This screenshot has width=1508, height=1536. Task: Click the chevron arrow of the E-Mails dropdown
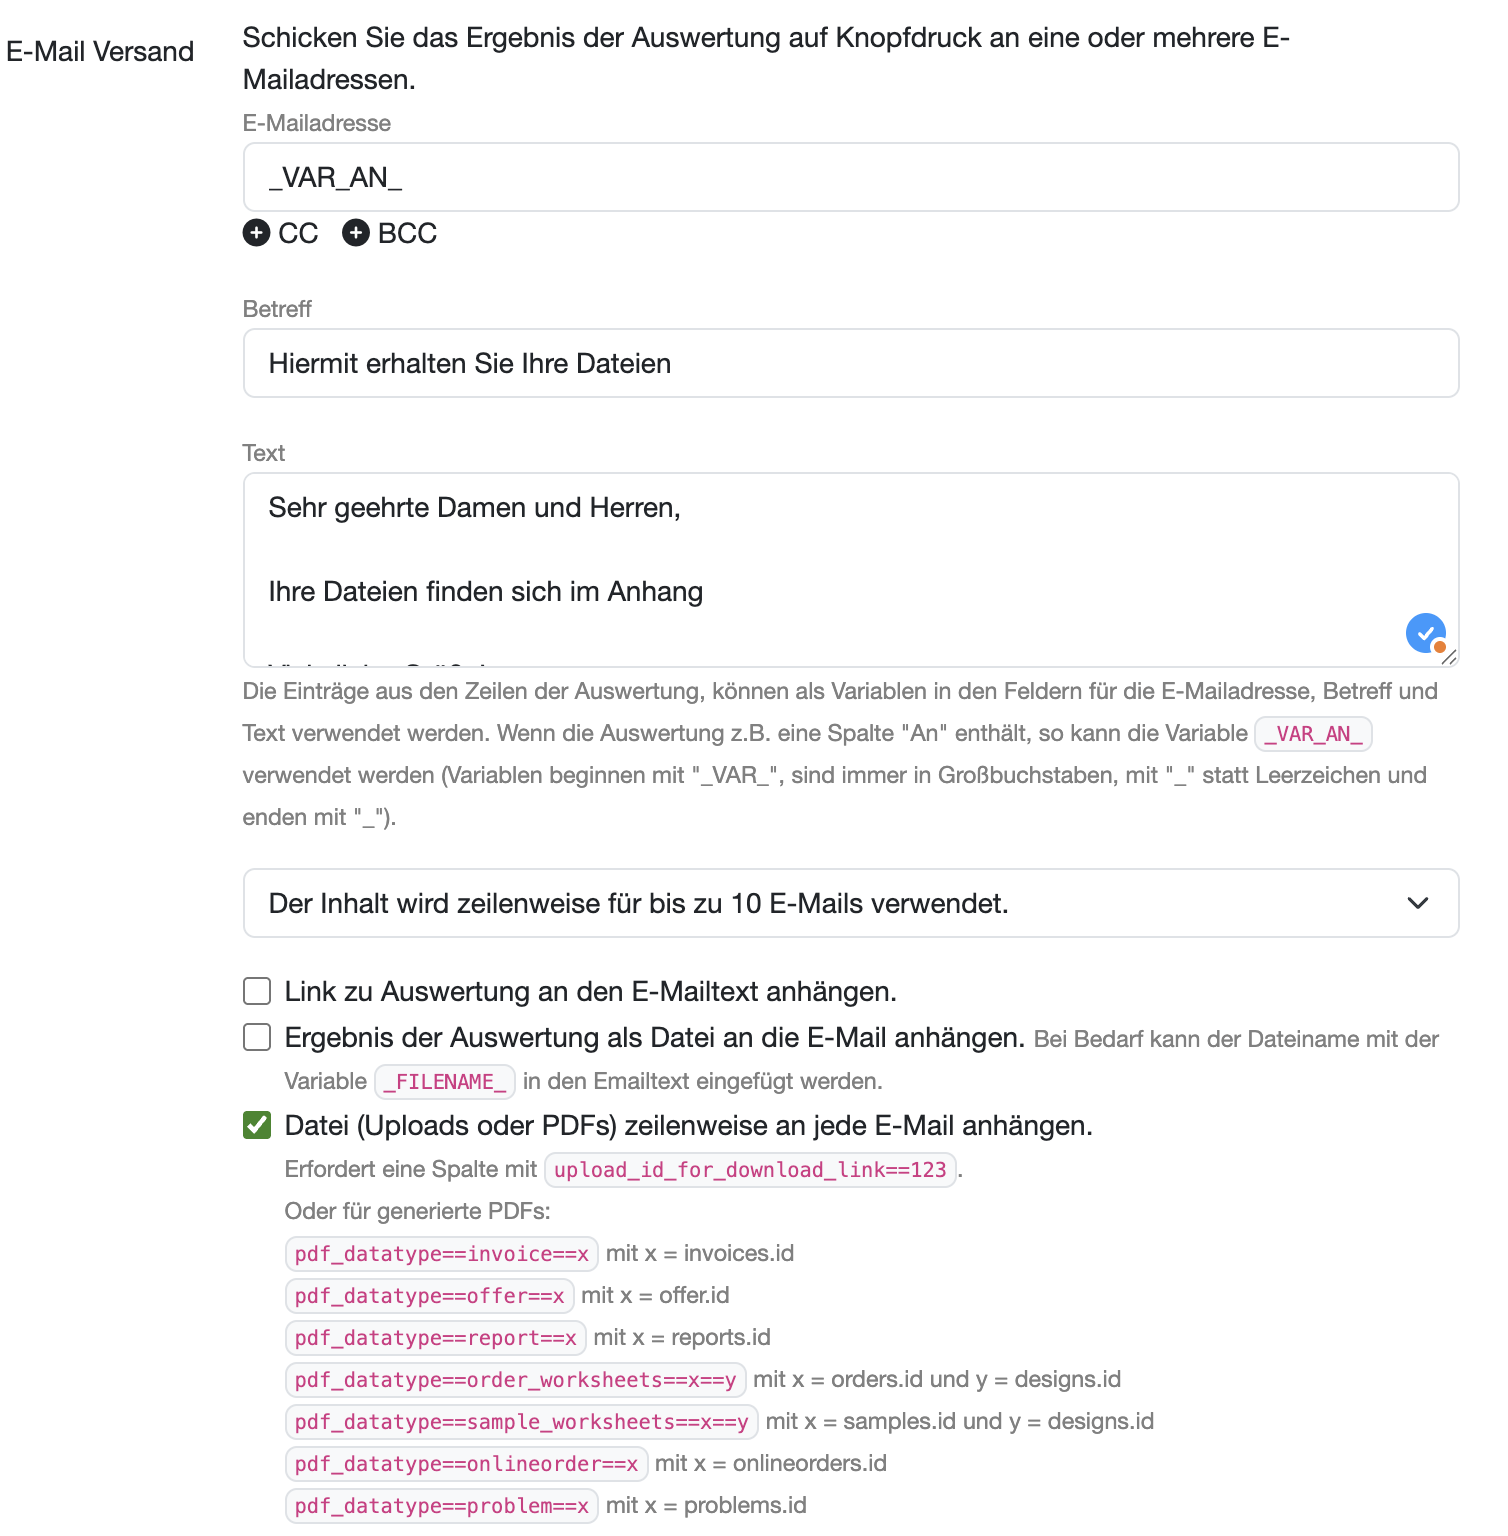tap(1417, 903)
